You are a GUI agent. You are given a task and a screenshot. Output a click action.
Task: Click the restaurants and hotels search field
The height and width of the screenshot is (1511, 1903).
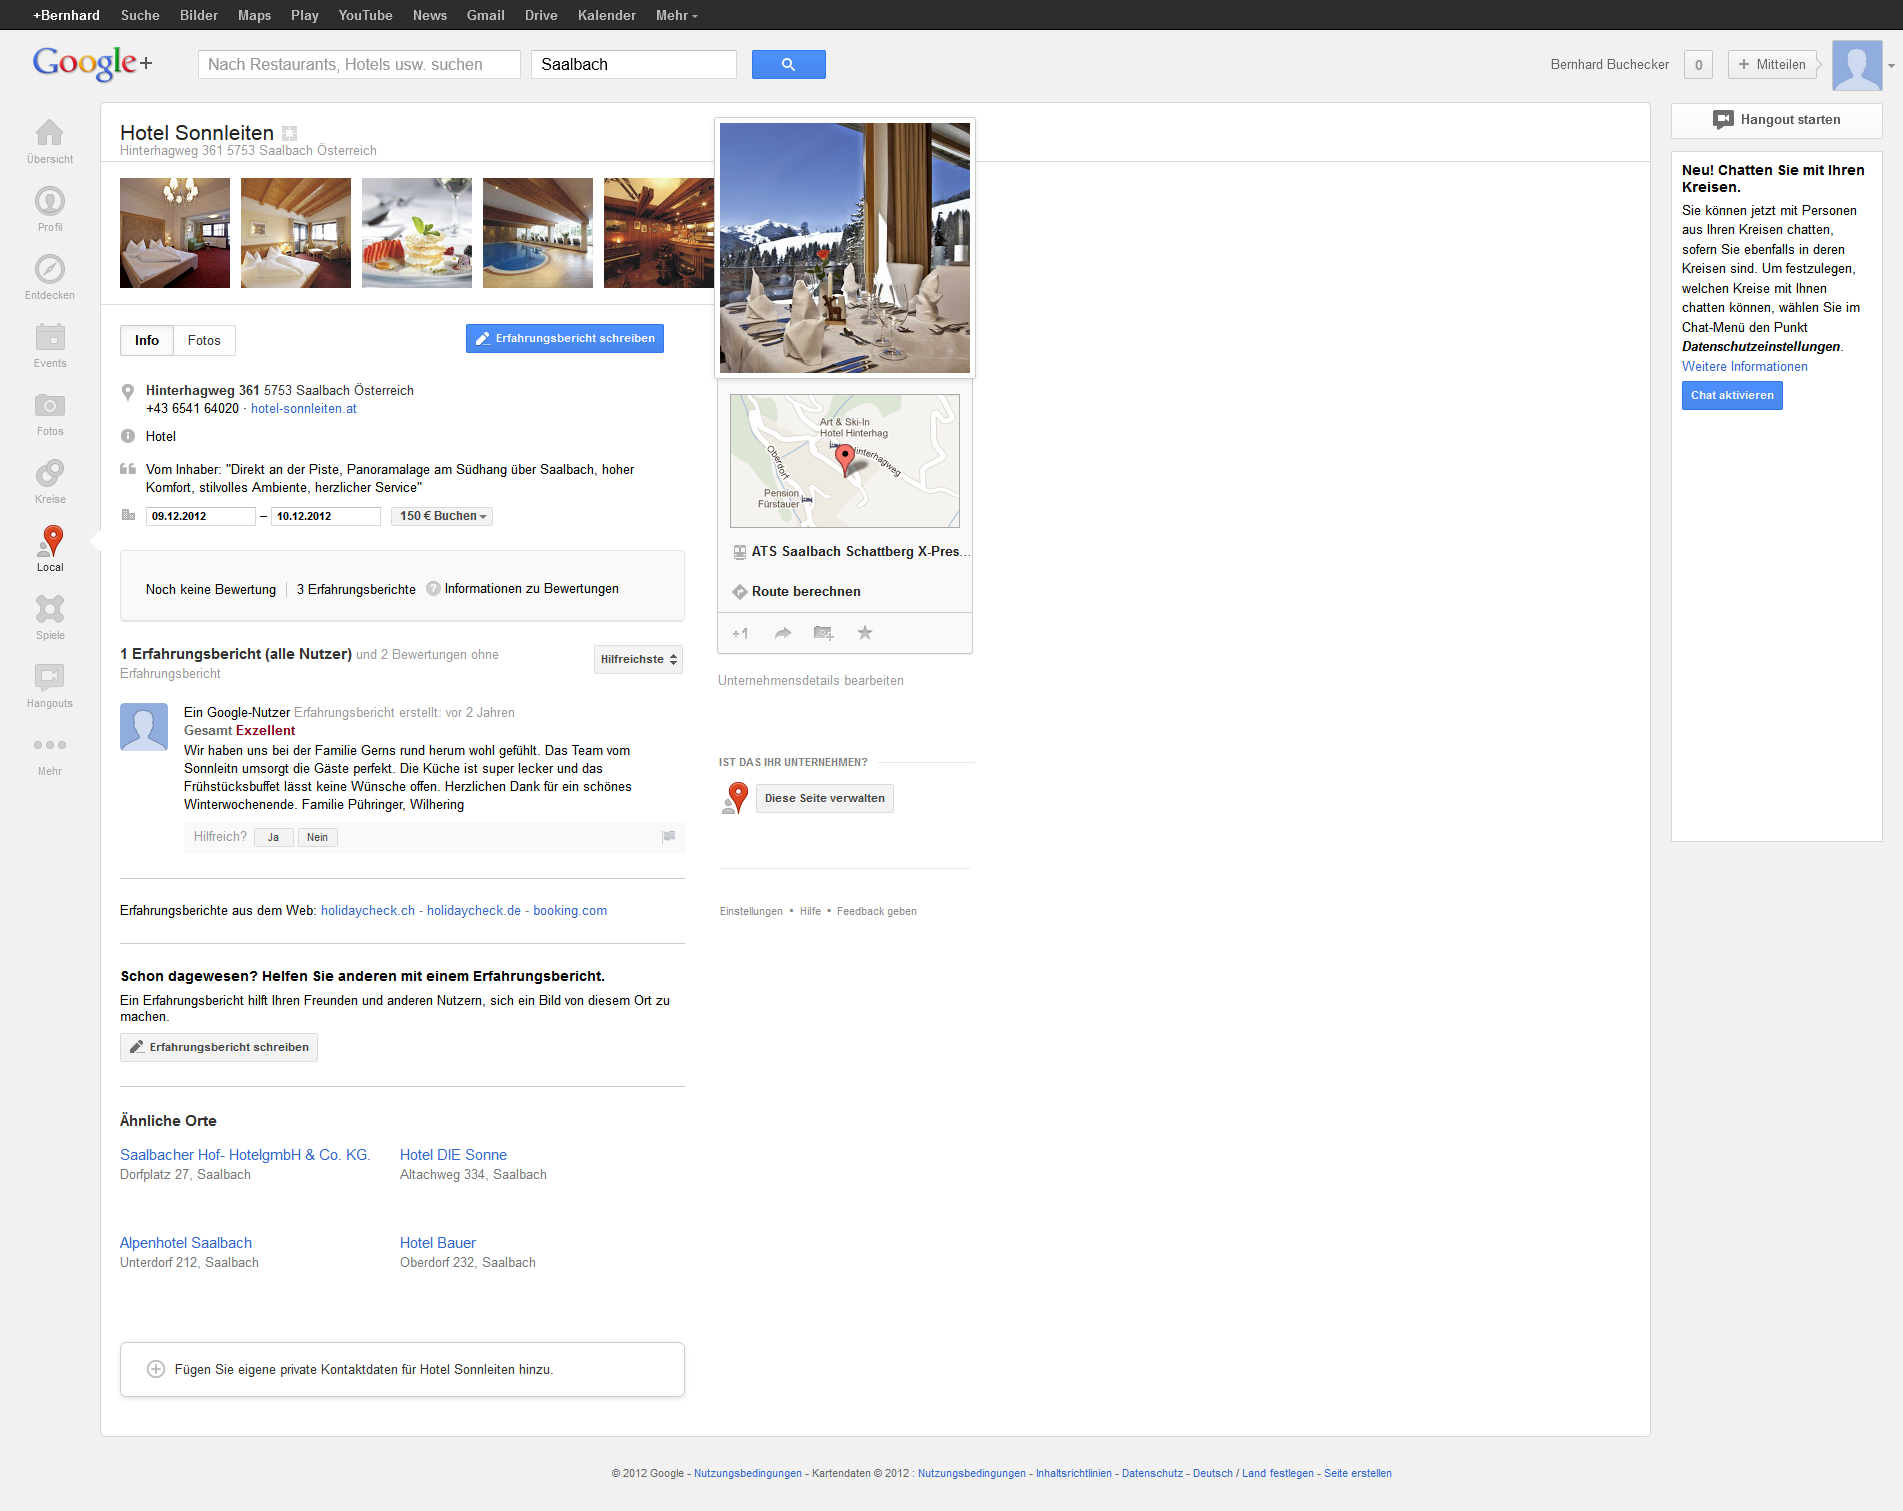click(x=359, y=64)
